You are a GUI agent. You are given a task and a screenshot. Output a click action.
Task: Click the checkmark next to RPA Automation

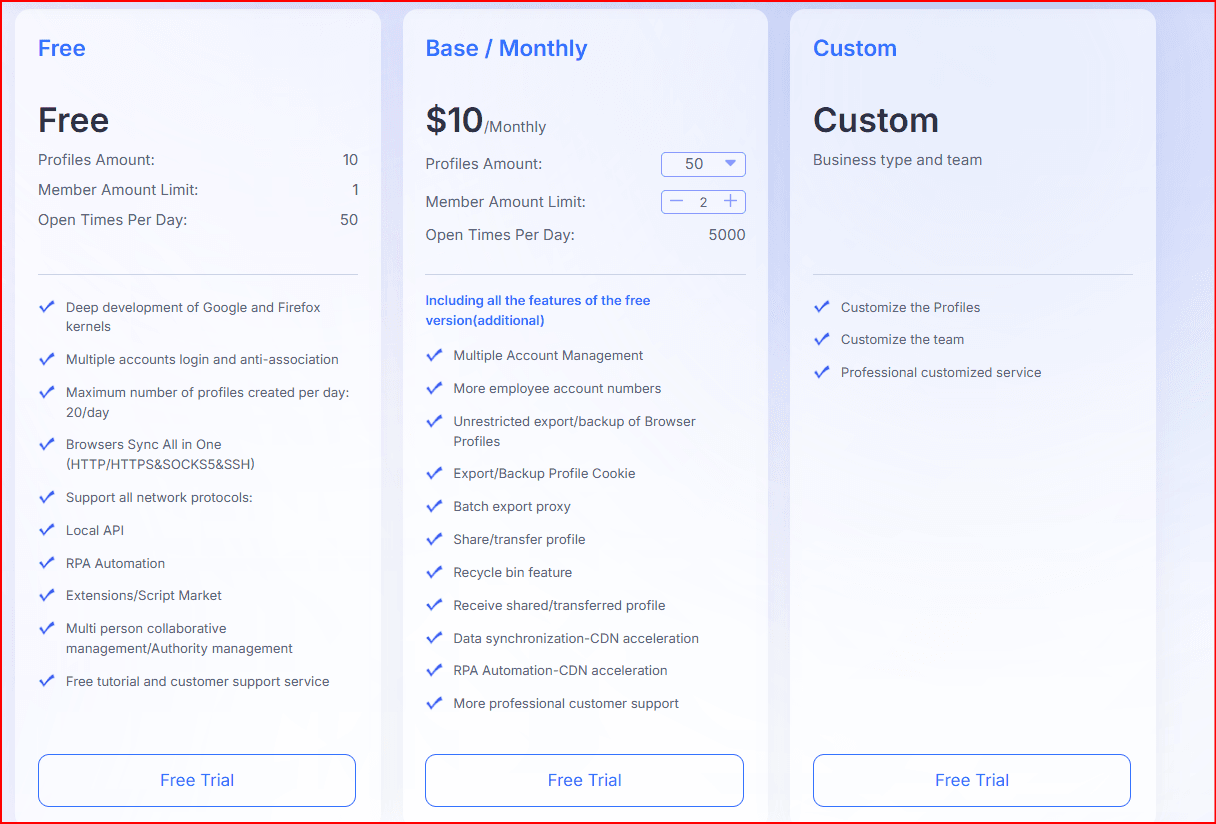click(x=46, y=563)
